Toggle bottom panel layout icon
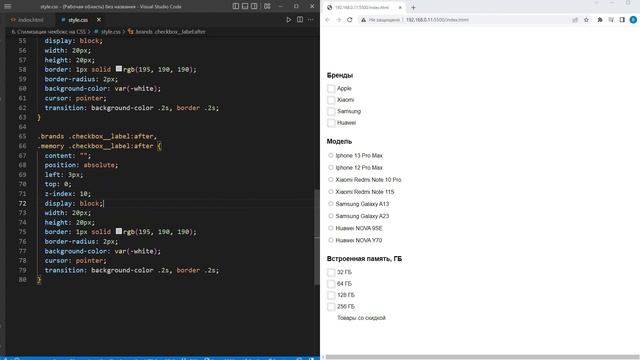 click(245, 6)
